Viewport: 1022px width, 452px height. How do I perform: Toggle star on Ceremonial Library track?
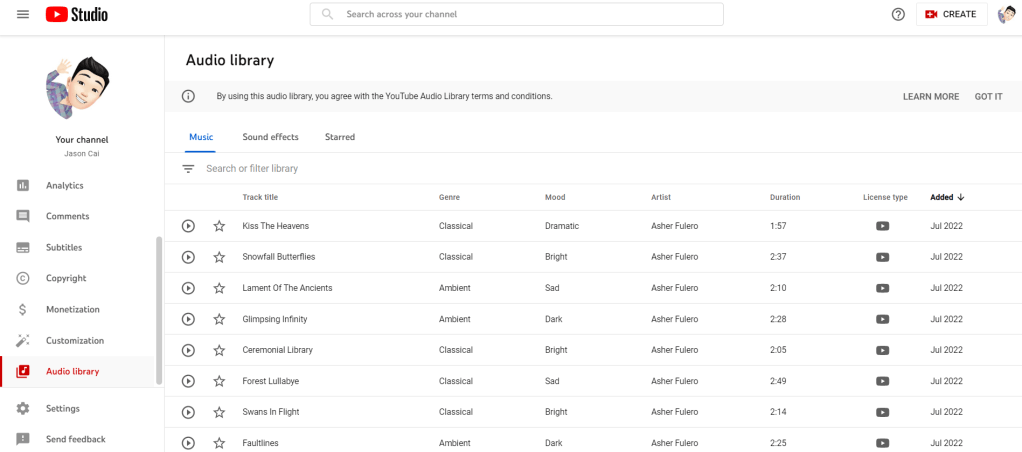[x=219, y=350]
